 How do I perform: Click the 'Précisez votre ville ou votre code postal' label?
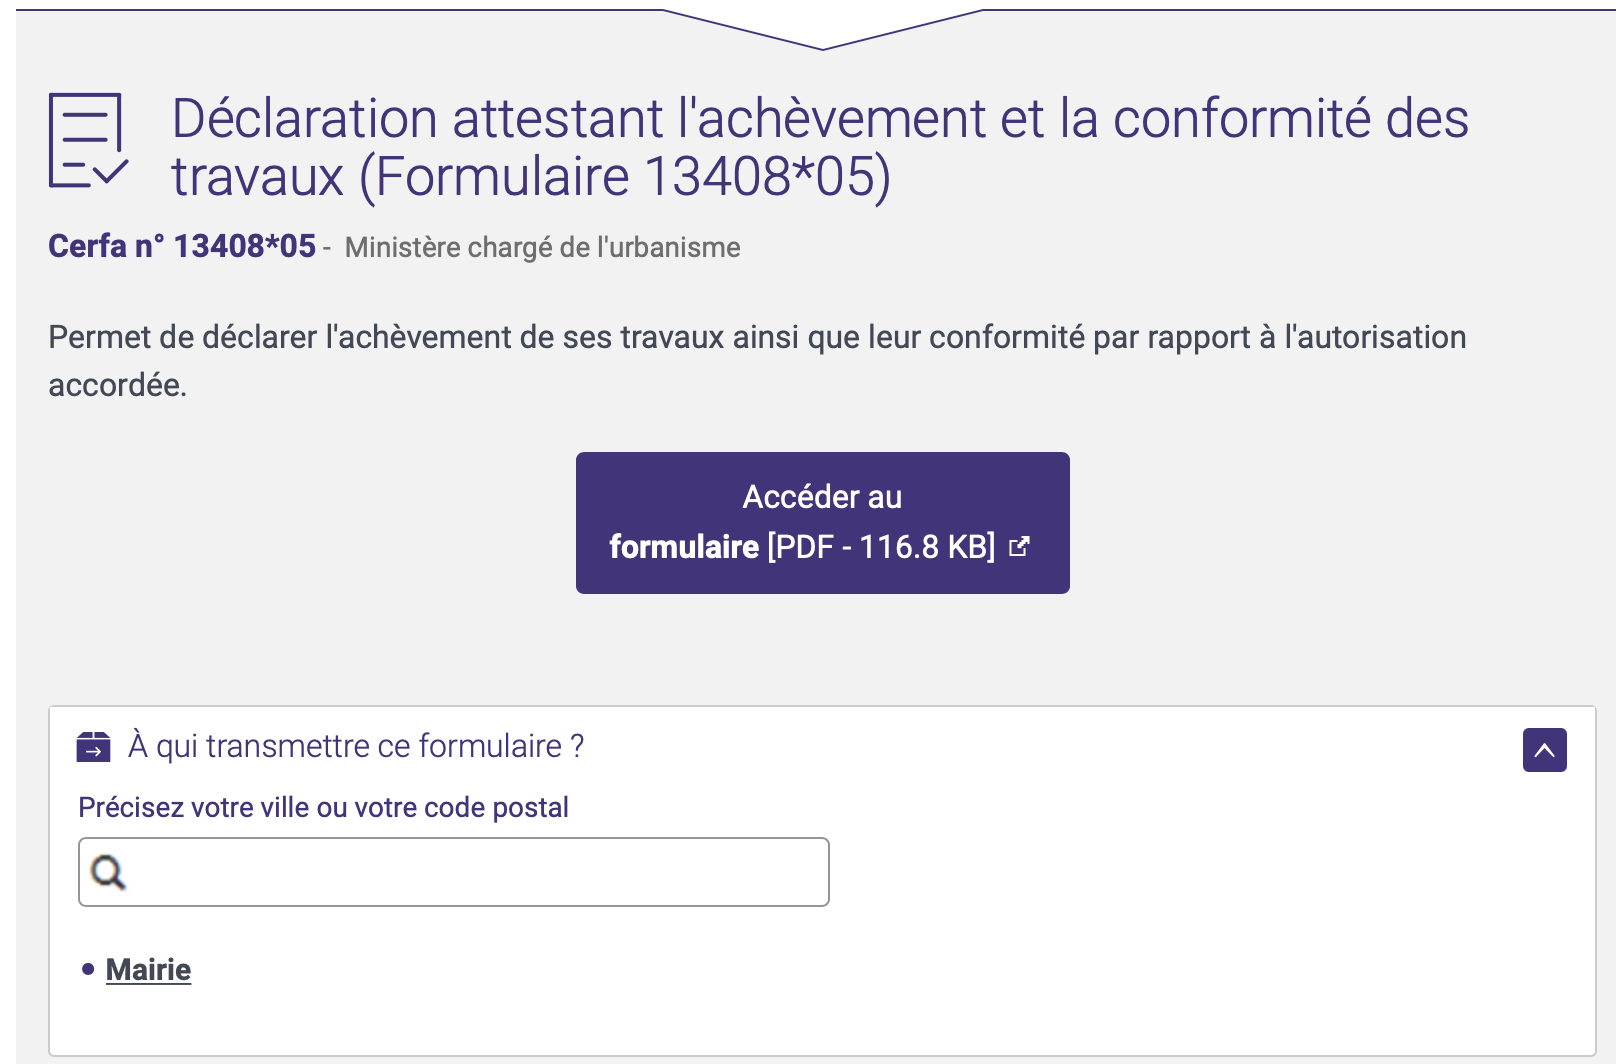coord(323,807)
